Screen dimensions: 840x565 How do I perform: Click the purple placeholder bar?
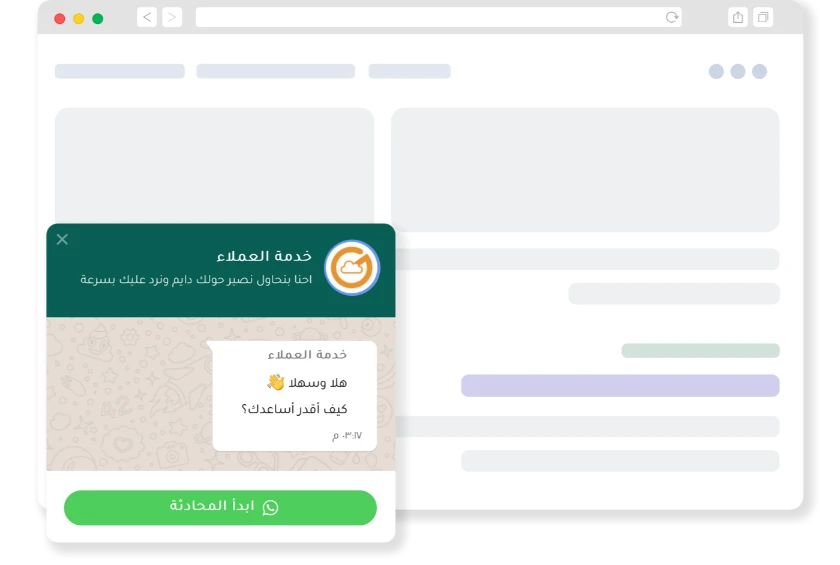(620, 386)
